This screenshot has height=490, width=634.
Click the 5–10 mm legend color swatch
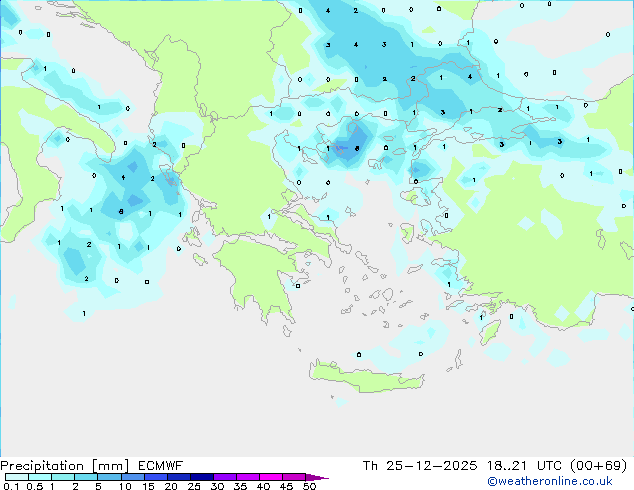(109, 477)
